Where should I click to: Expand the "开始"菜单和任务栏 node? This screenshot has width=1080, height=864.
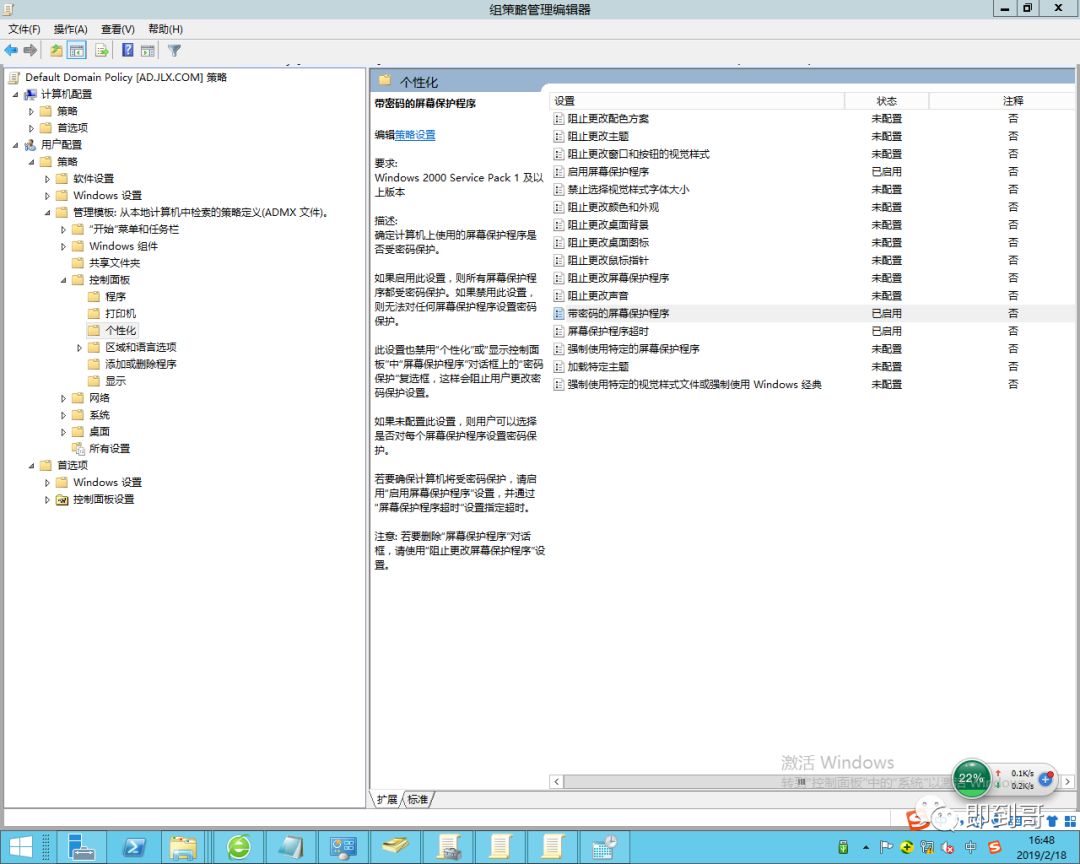coord(63,229)
